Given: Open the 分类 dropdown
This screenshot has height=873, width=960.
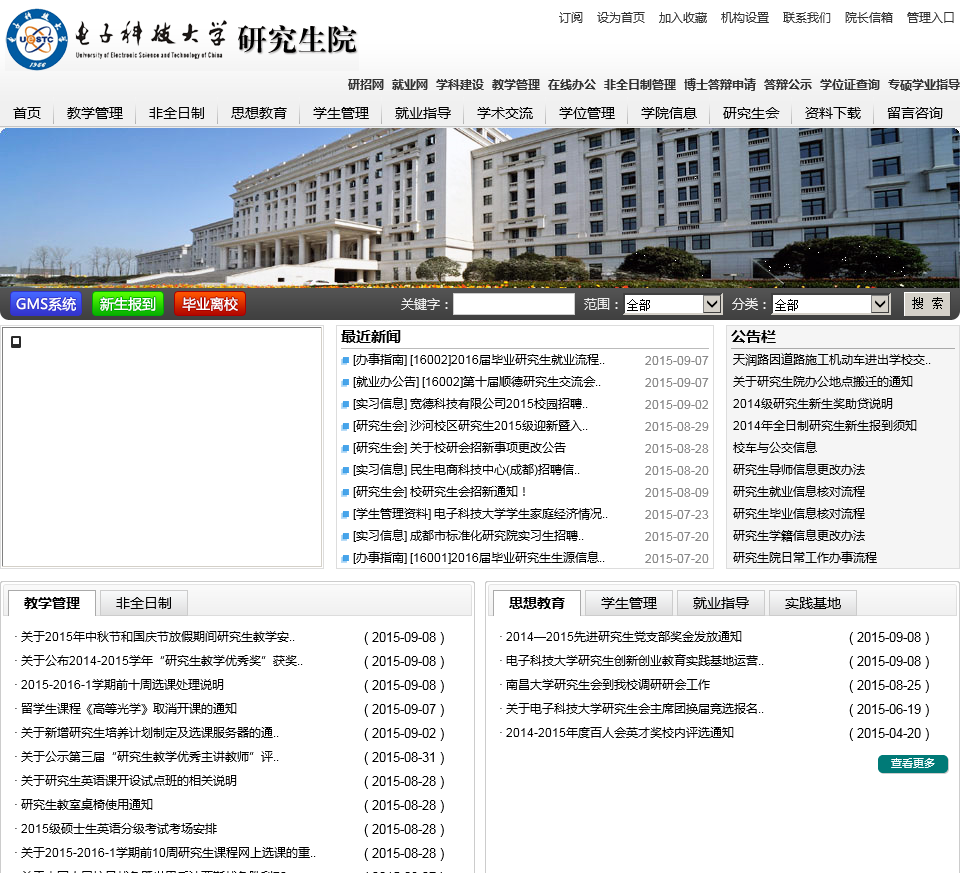Looking at the screenshot, I should pyautogui.click(x=831, y=304).
